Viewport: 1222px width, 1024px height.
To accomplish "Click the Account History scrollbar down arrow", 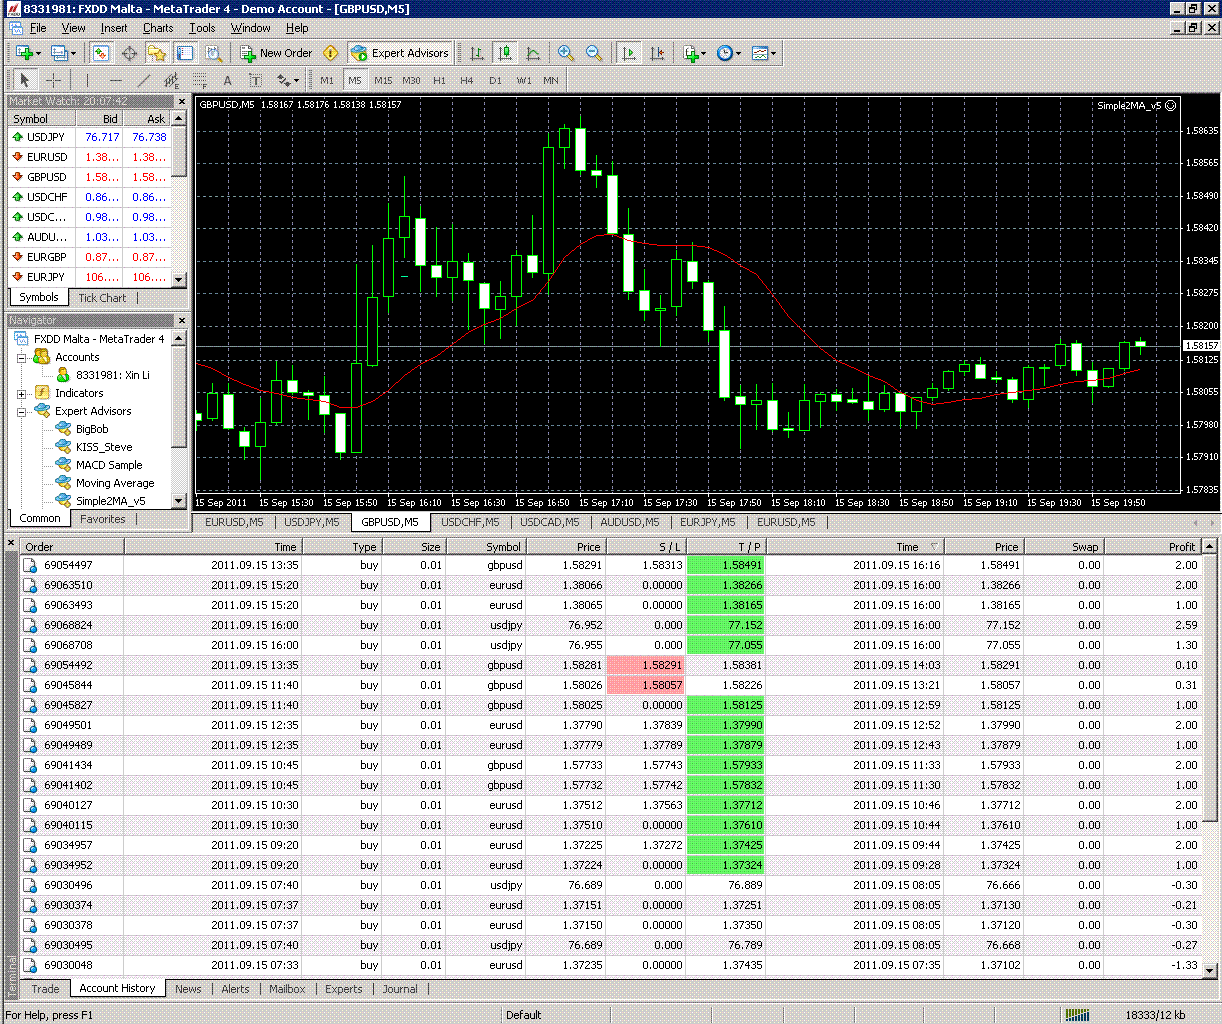I will click(1210, 970).
